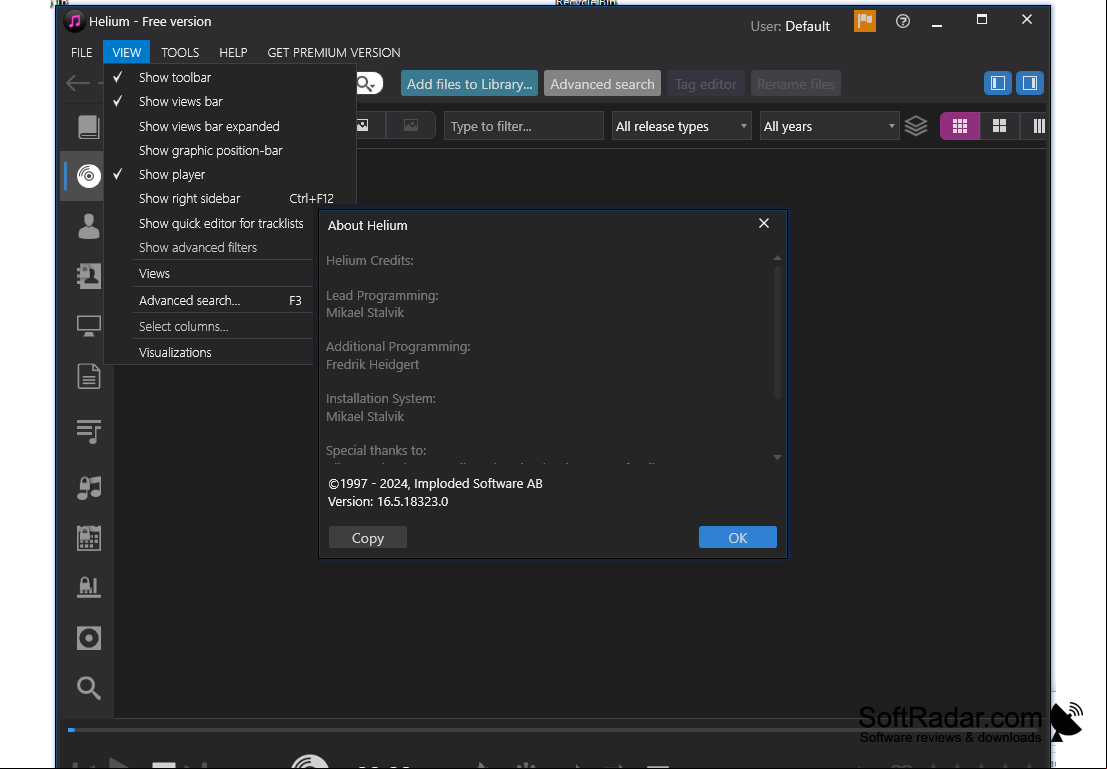Click OK in About Helium dialog
Screen dimensions: 1107x769
(738, 537)
